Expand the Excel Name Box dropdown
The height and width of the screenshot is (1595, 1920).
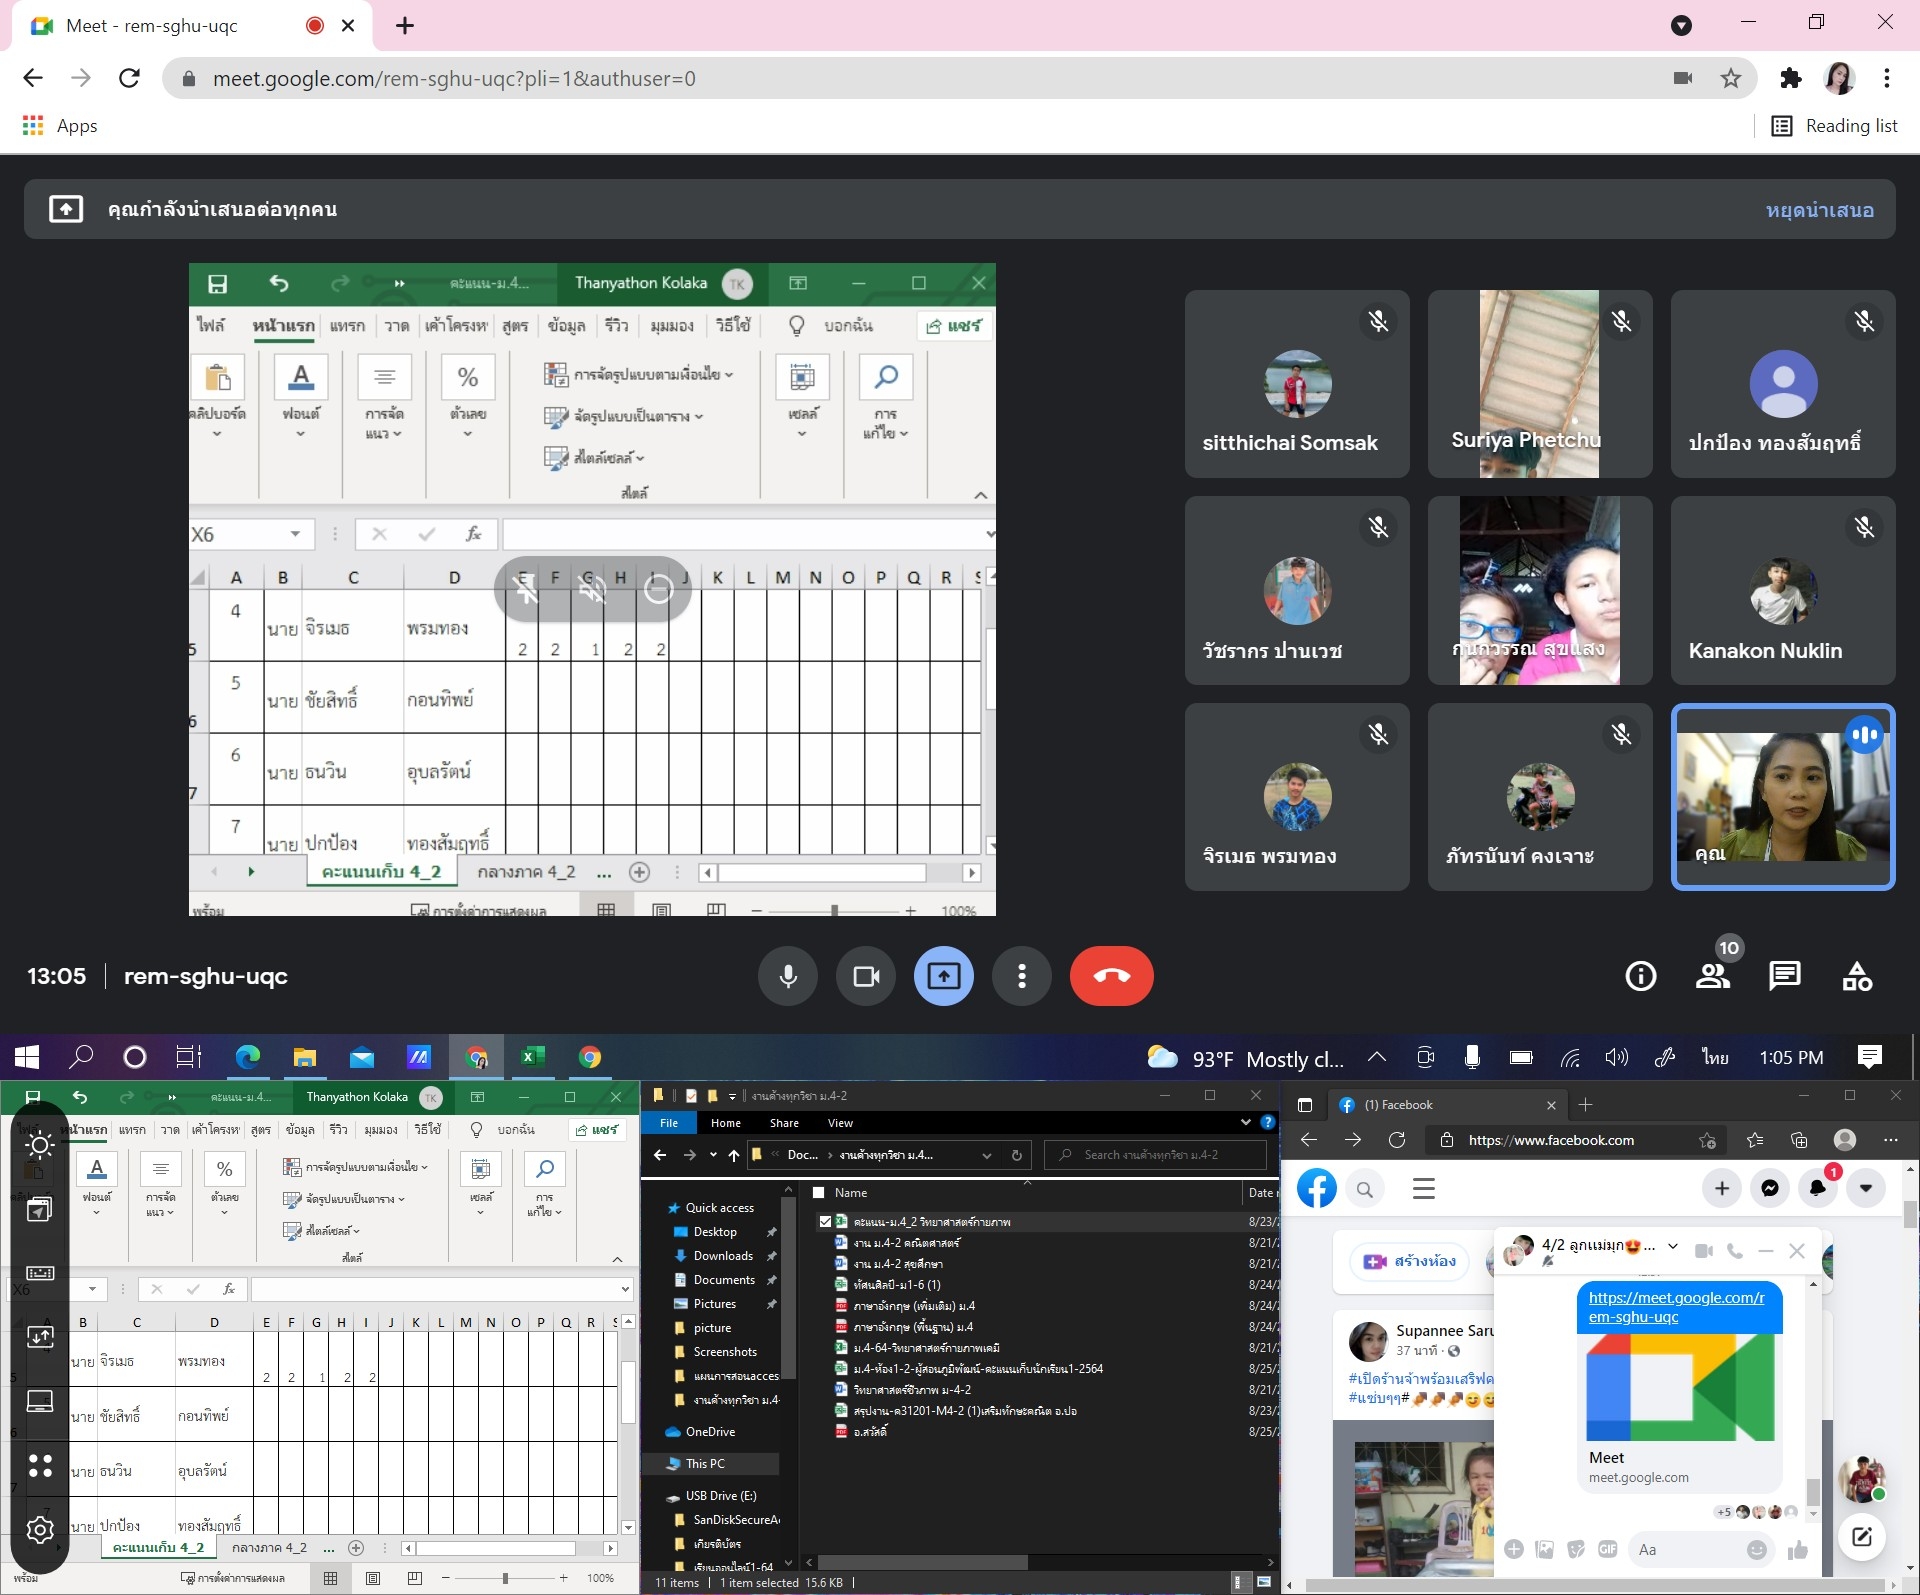tap(92, 1289)
